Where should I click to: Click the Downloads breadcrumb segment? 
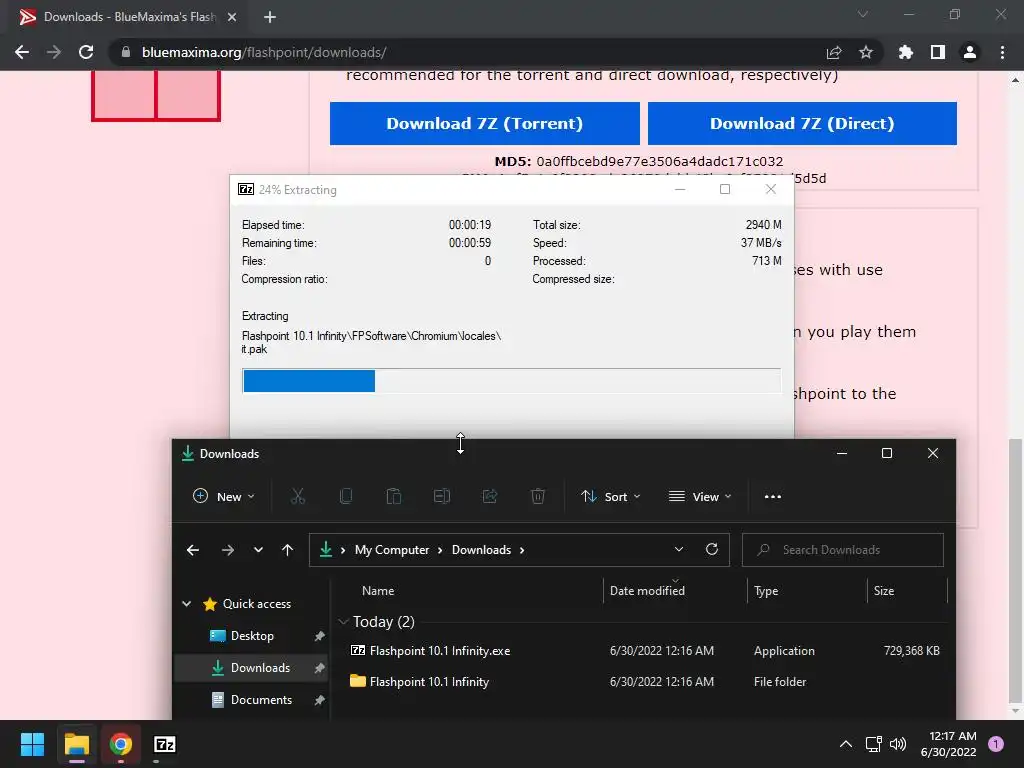click(x=481, y=550)
